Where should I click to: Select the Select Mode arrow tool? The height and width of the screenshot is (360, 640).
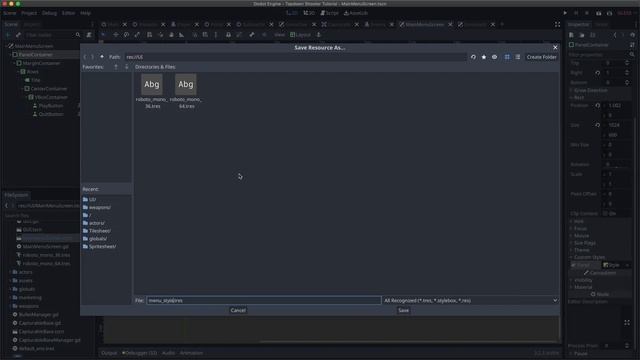pyautogui.click(x=103, y=35)
